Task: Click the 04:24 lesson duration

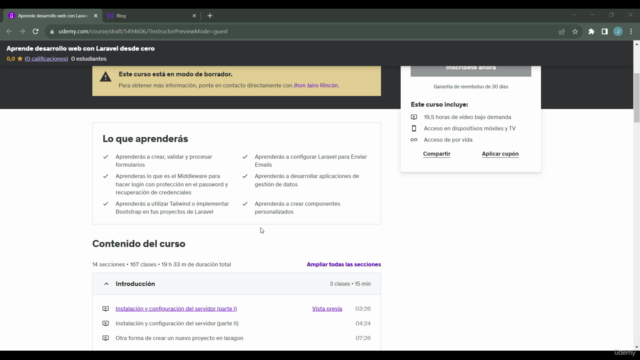Action: [x=363, y=323]
